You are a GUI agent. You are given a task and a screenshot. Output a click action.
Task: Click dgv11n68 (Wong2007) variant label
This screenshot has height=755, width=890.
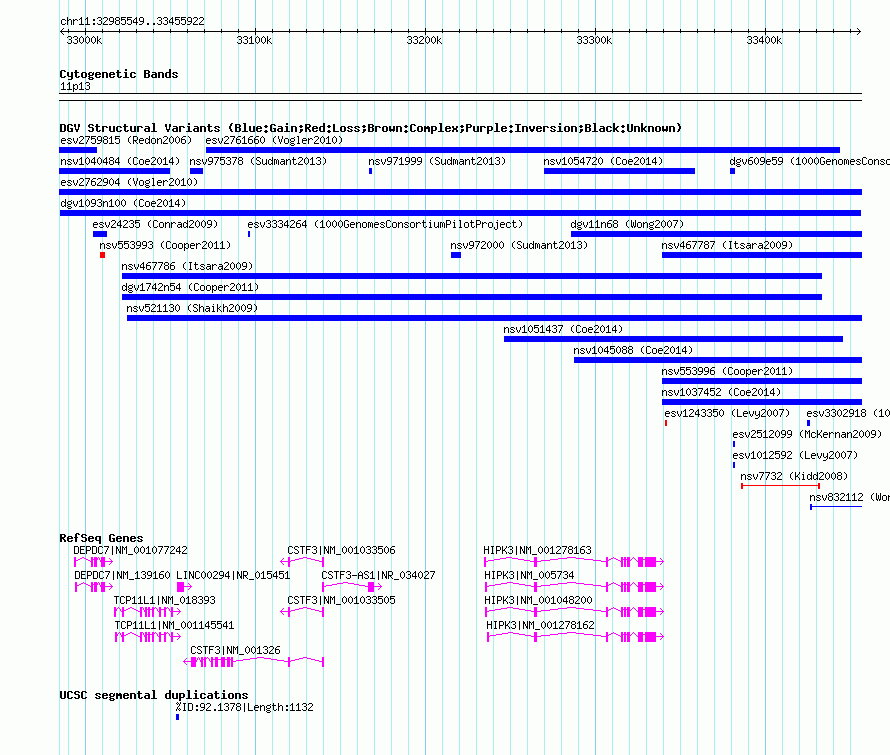(627, 224)
